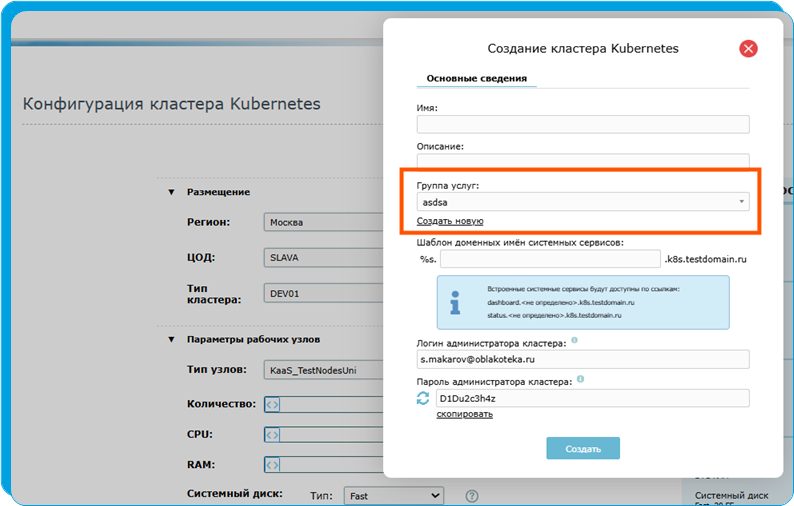Focus the Имя text field
794x506 pixels.
coord(582,124)
